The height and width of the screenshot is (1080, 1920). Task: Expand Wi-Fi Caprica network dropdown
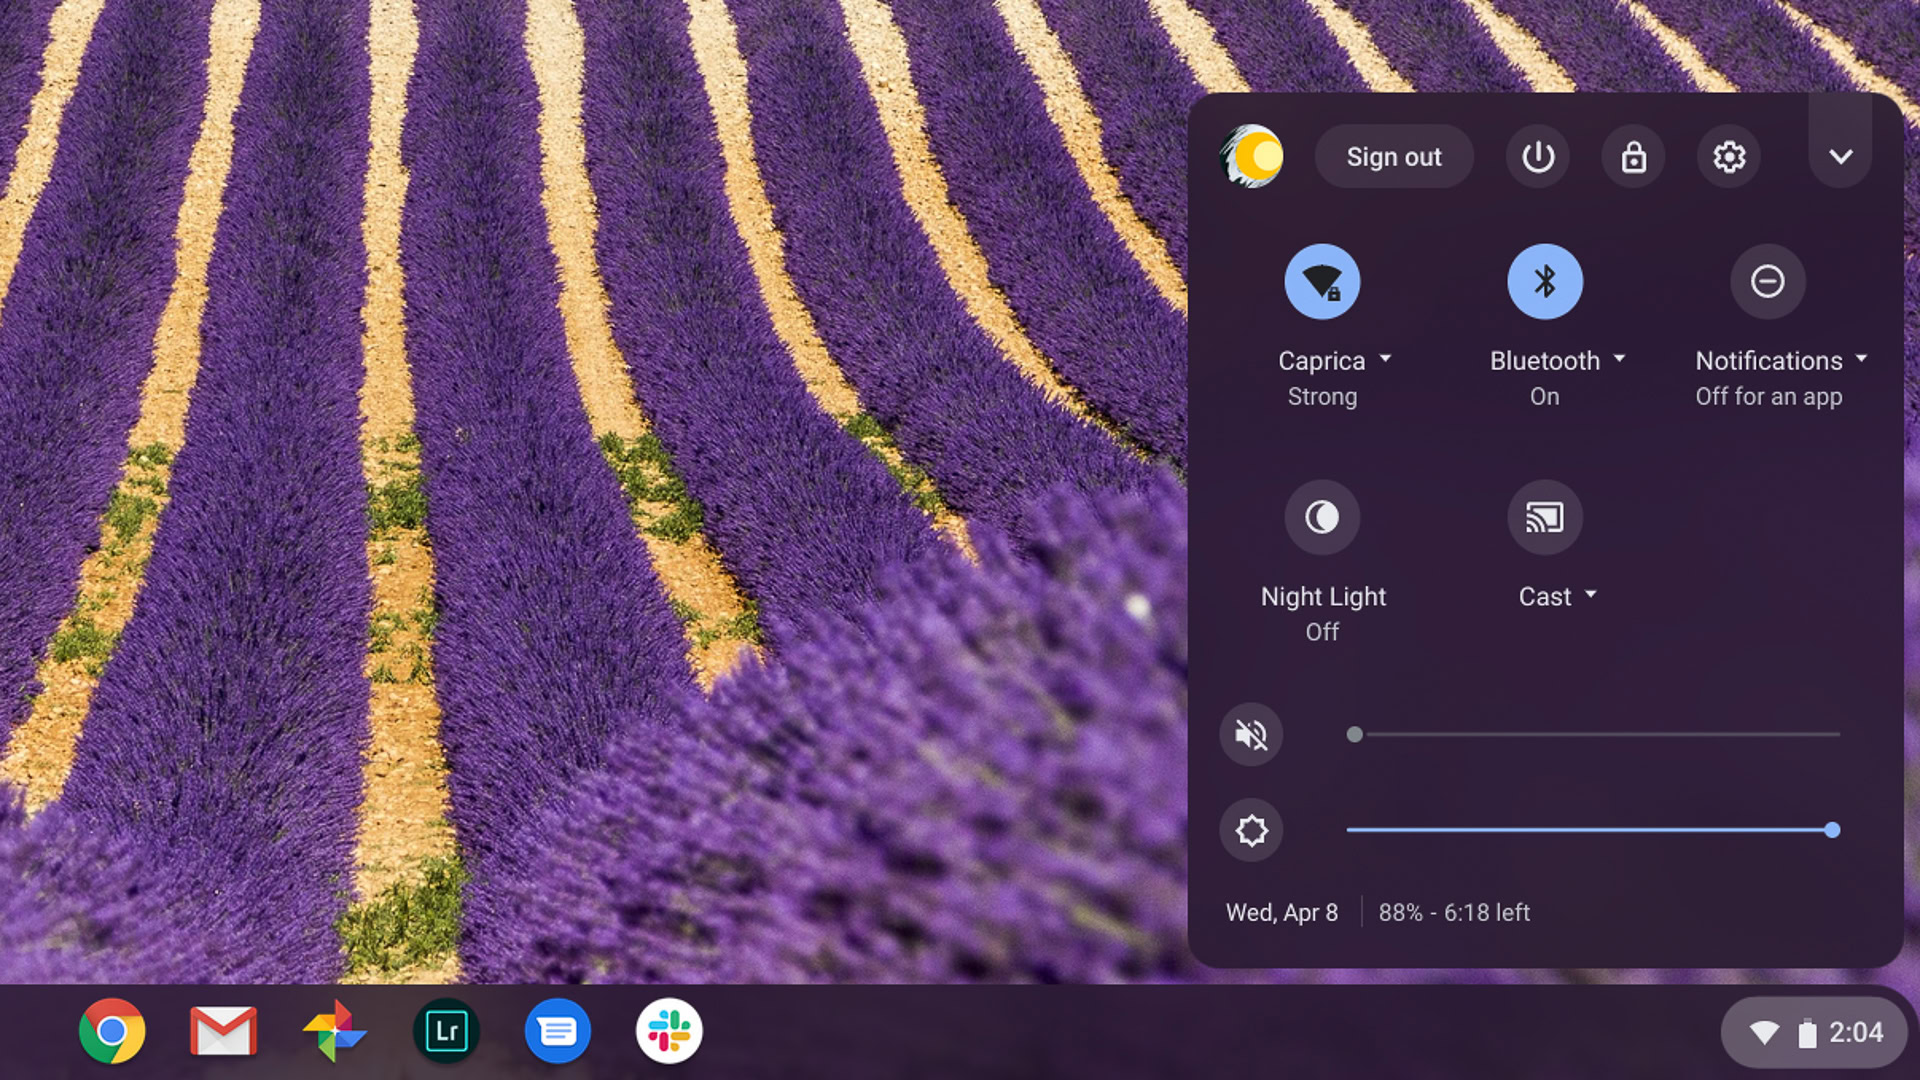1386,359
